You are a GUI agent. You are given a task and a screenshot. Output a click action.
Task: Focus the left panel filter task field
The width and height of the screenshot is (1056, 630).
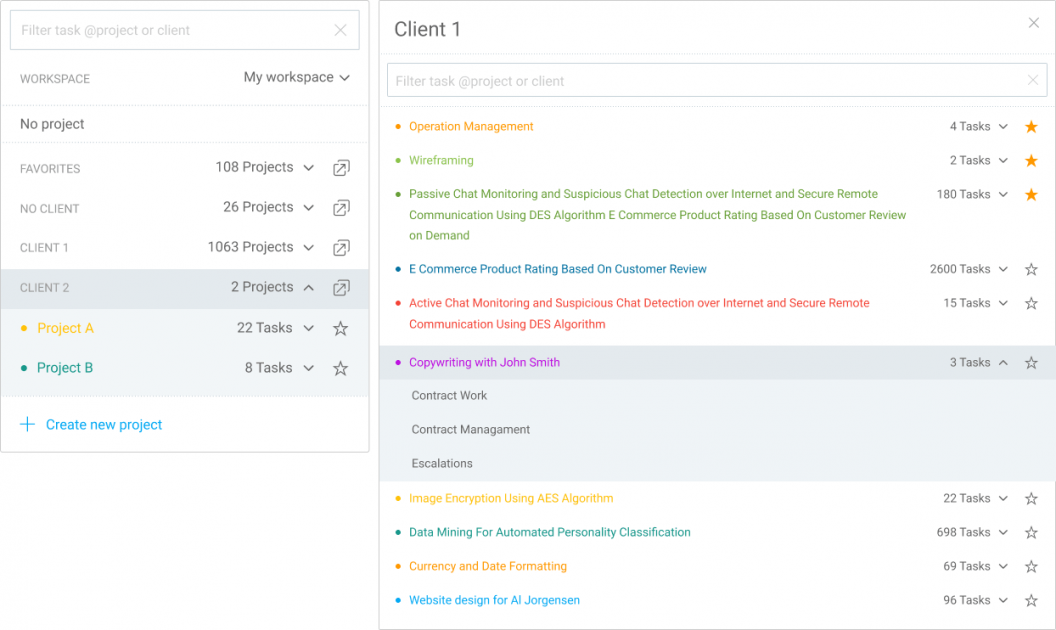click(170, 31)
